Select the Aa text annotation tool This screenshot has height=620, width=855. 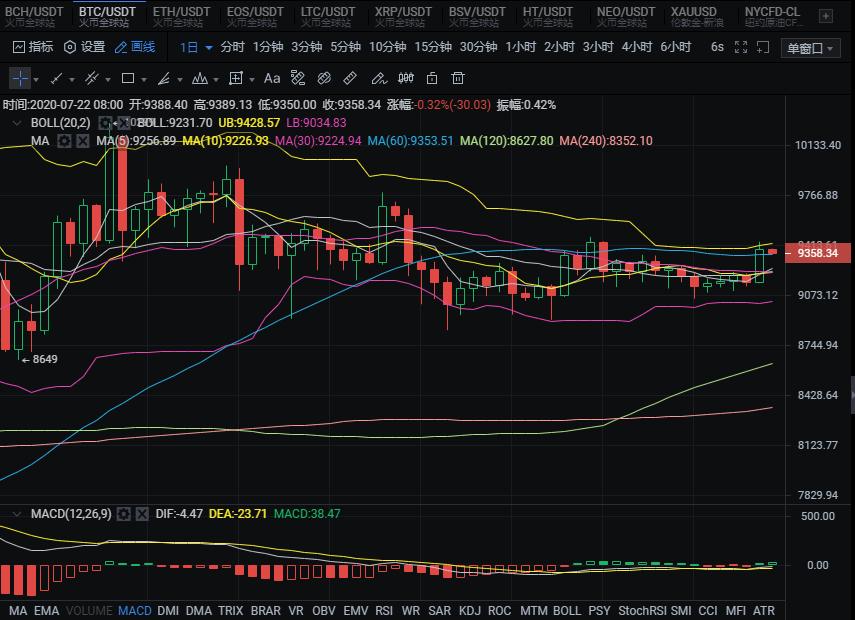pyautogui.click(x=272, y=79)
